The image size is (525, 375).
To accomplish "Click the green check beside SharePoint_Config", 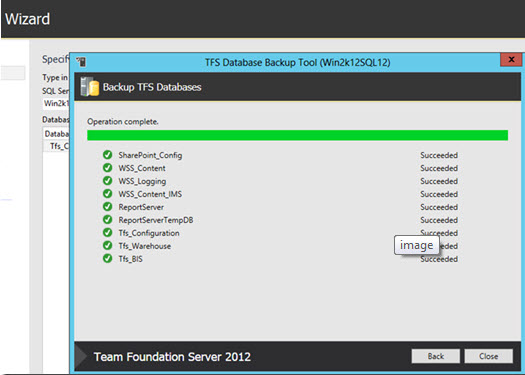I will coord(107,155).
